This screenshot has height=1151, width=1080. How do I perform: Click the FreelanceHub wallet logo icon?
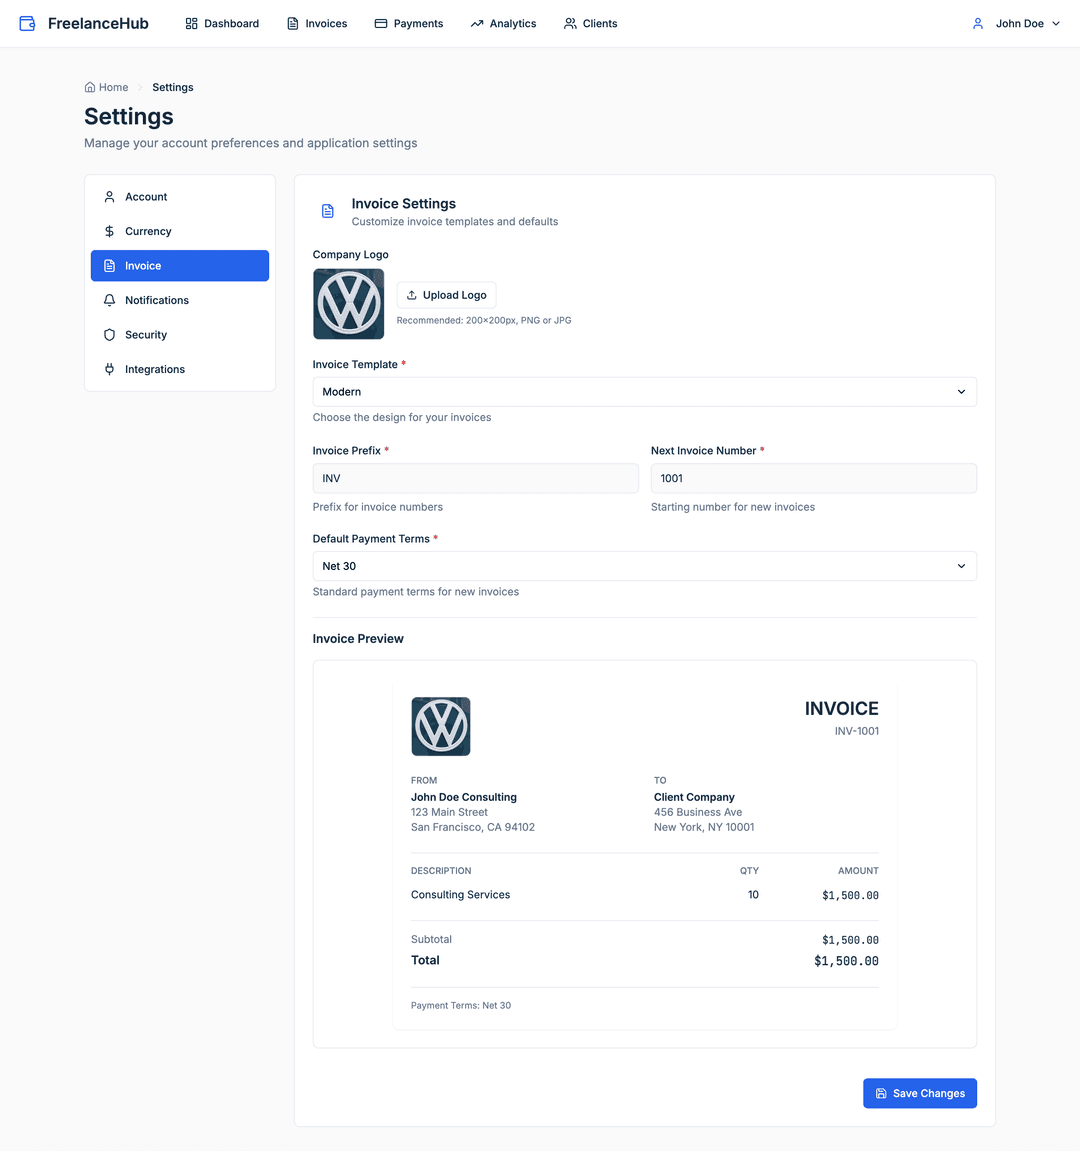(x=27, y=23)
